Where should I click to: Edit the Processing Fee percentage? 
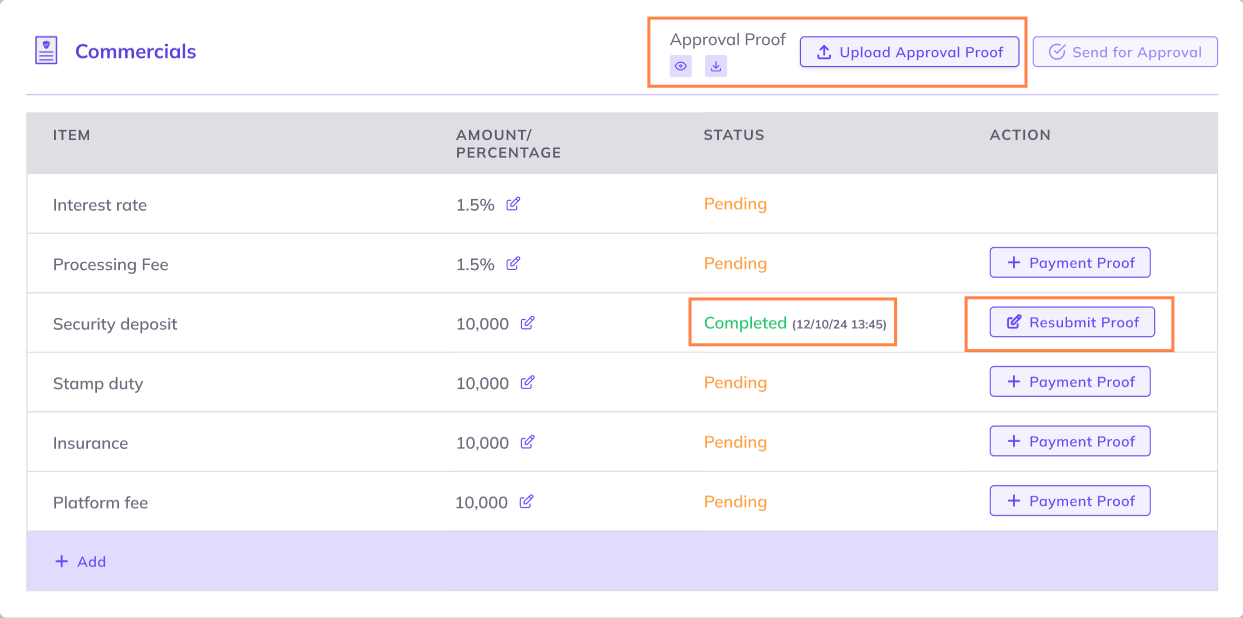pos(513,264)
